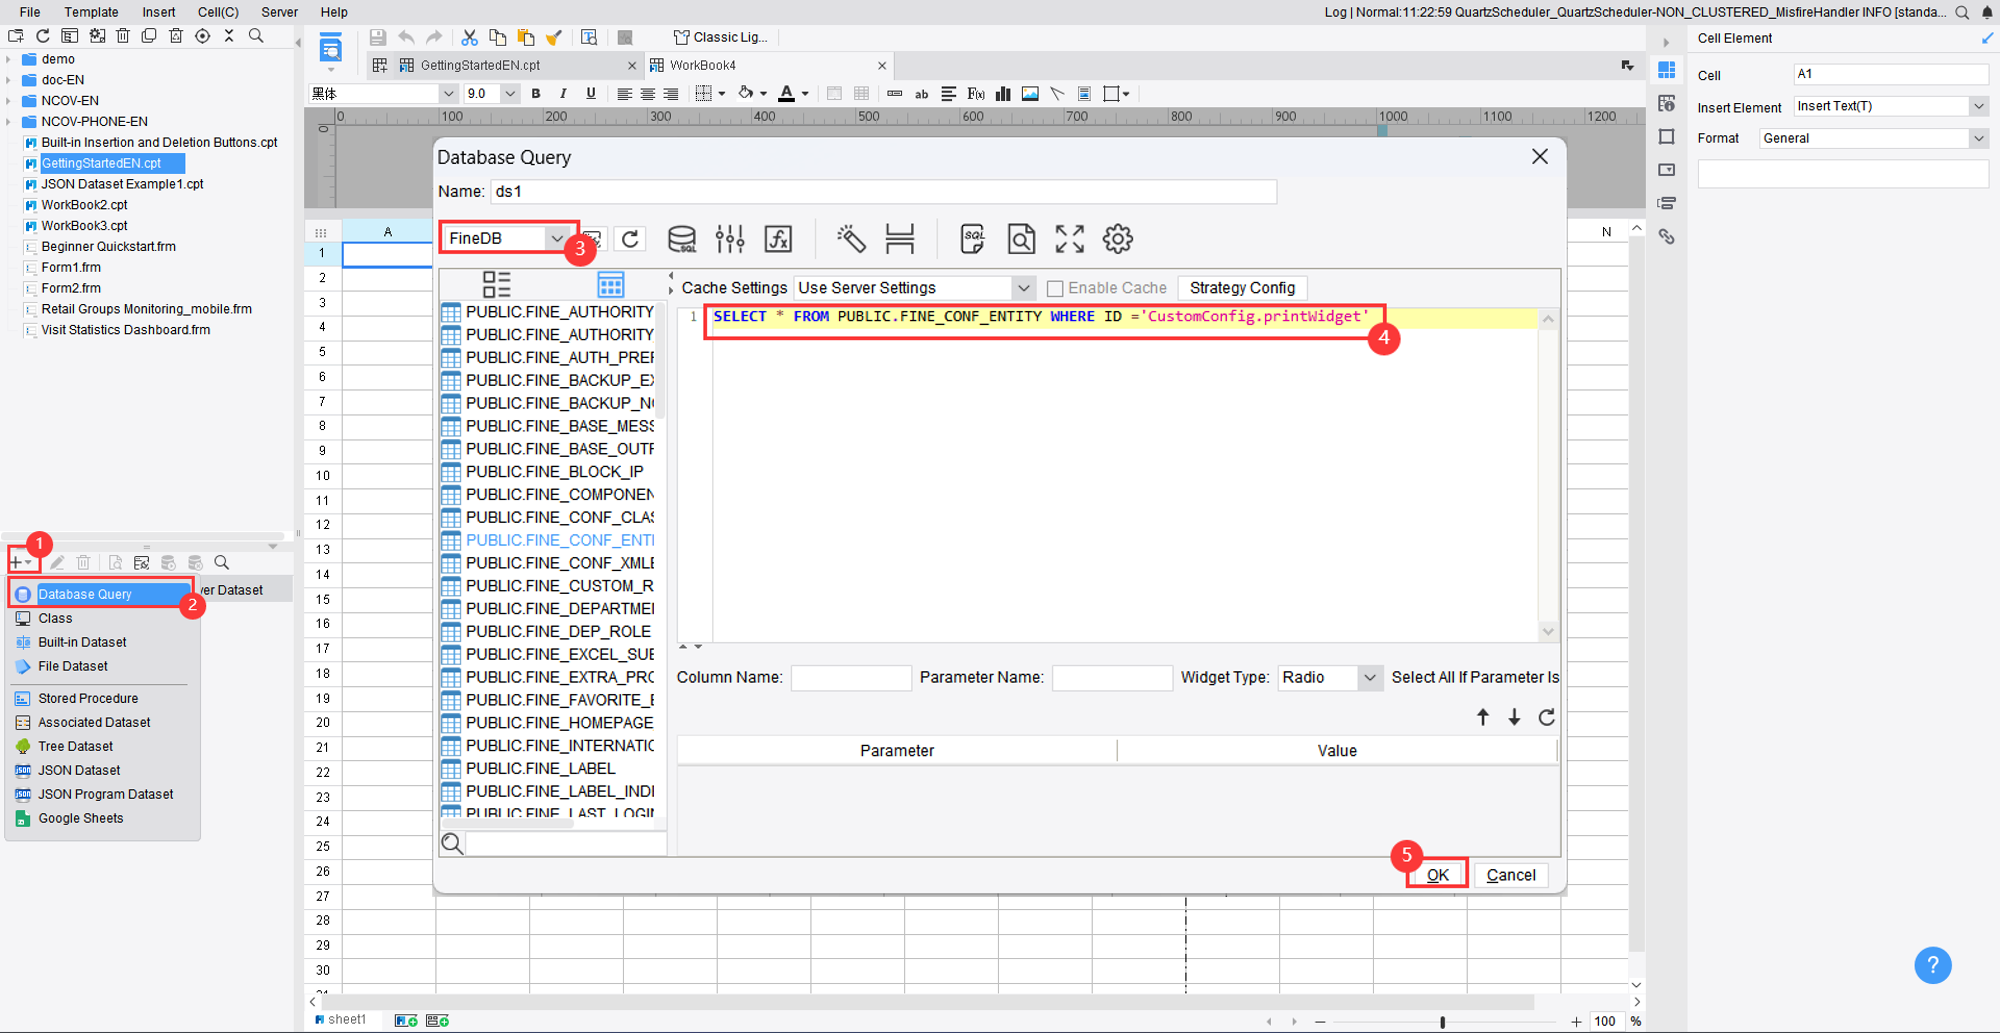Click the Strategy Config button
This screenshot has width=2000, height=1033.
[x=1242, y=288]
